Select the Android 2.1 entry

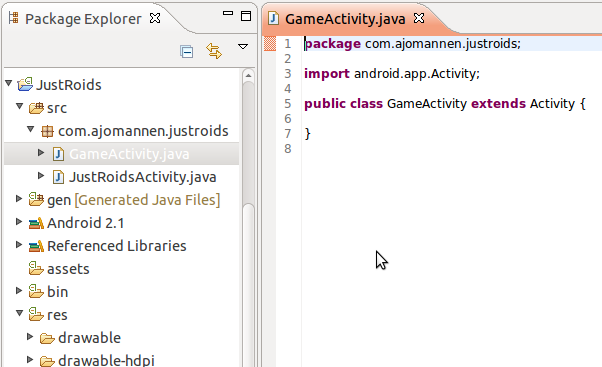pos(86,223)
